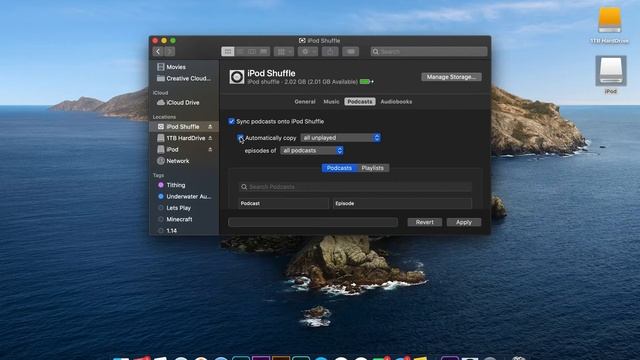This screenshot has height=360, width=640.
Task: Open the gear action menu
Action: click(x=308, y=51)
